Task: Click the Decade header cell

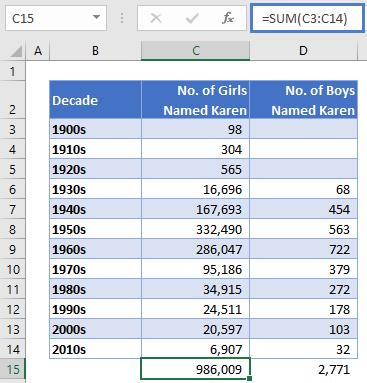Action: [95, 100]
